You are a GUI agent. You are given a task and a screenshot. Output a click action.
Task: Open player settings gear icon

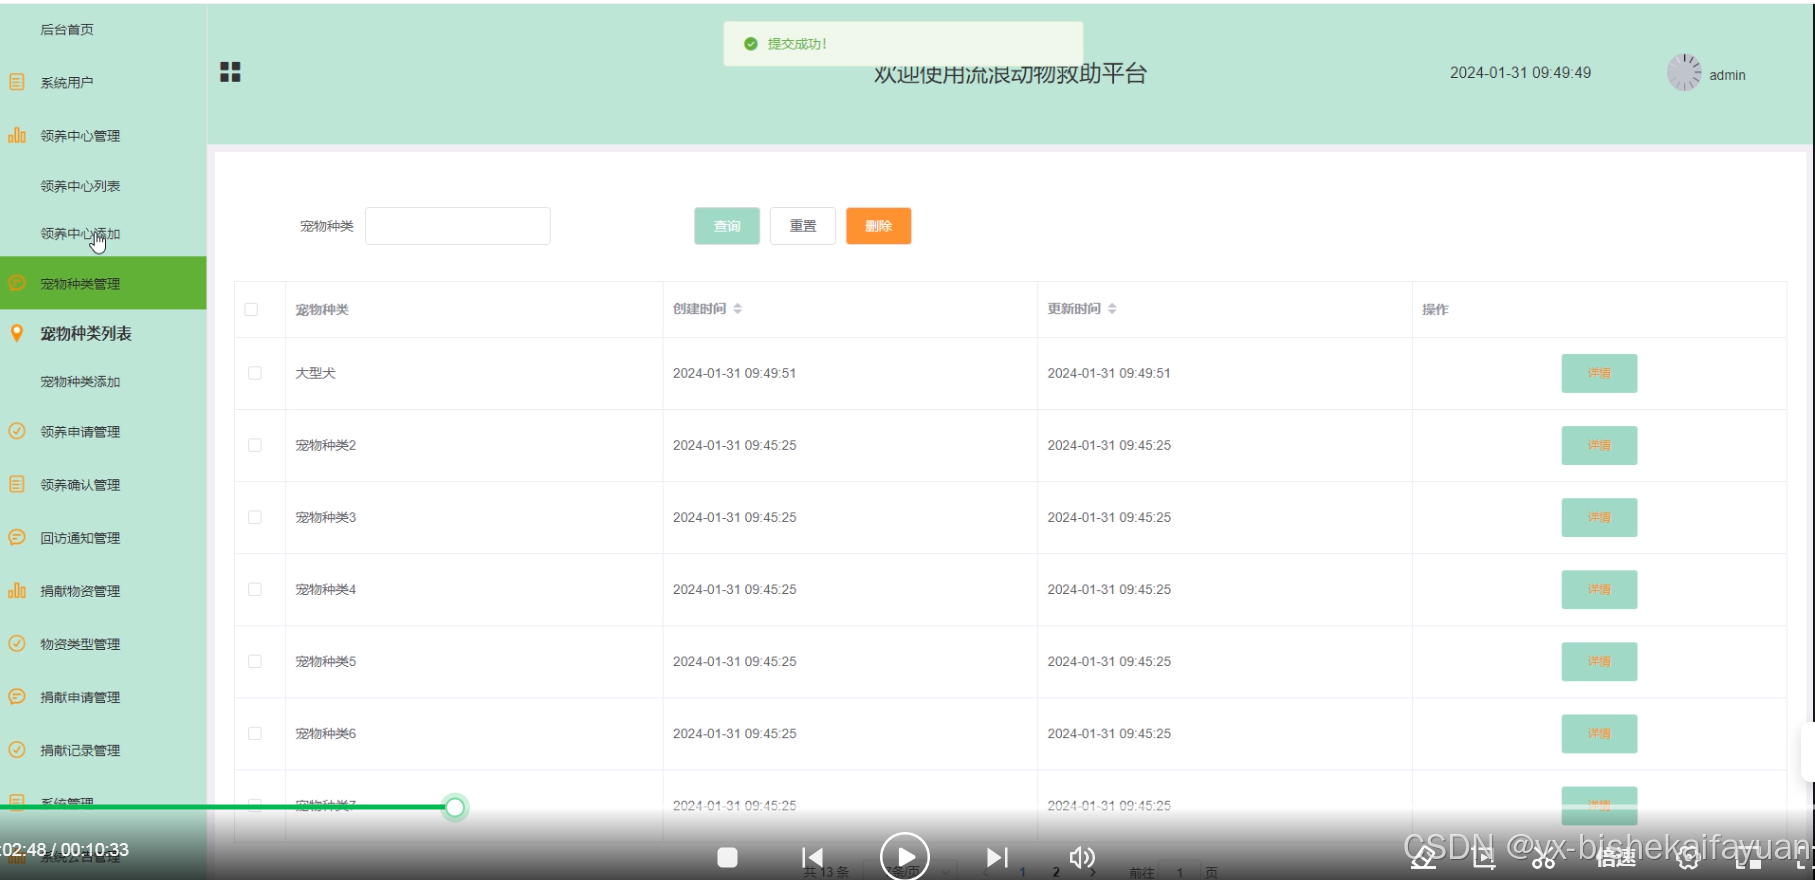click(x=1688, y=858)
